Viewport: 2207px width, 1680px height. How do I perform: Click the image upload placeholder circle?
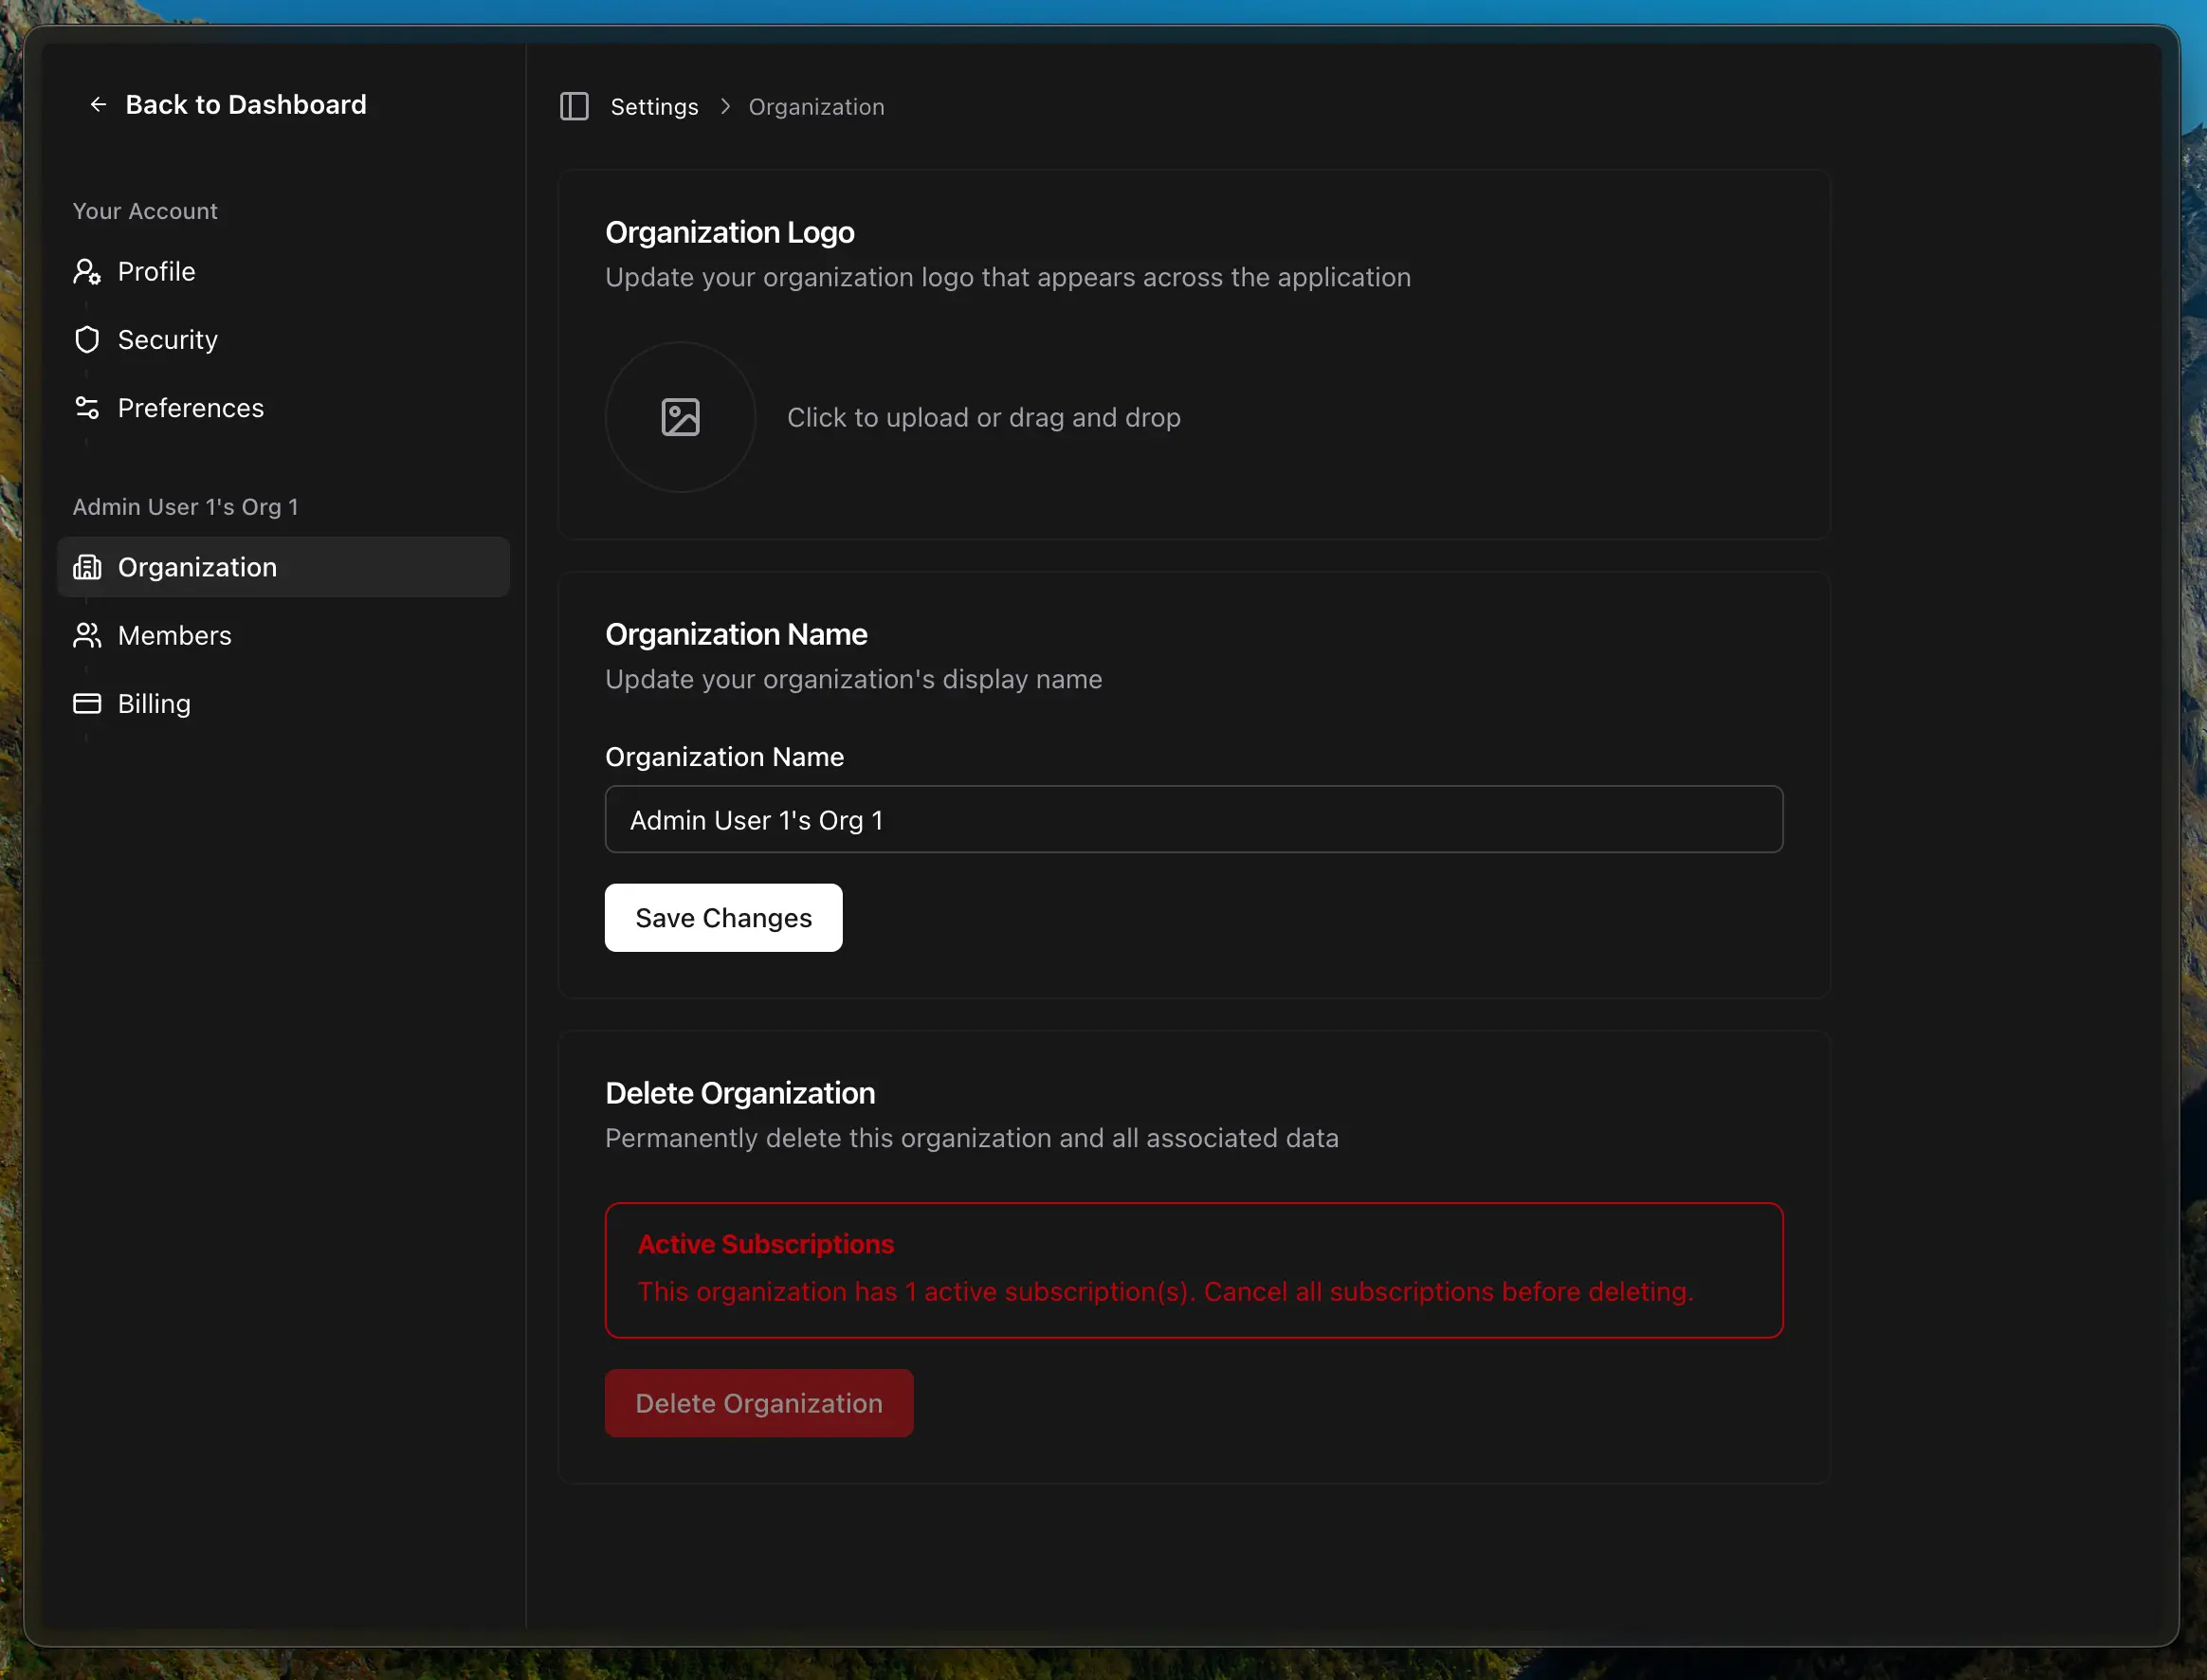point(680,417)
